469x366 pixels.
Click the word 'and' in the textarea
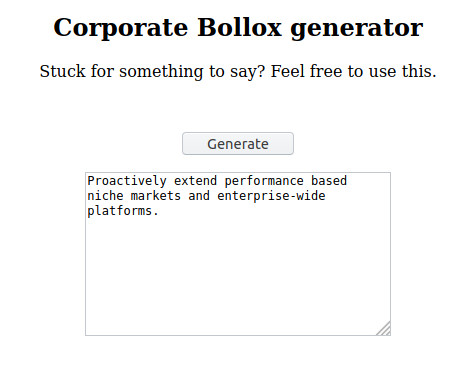click(x=199, y=196)
